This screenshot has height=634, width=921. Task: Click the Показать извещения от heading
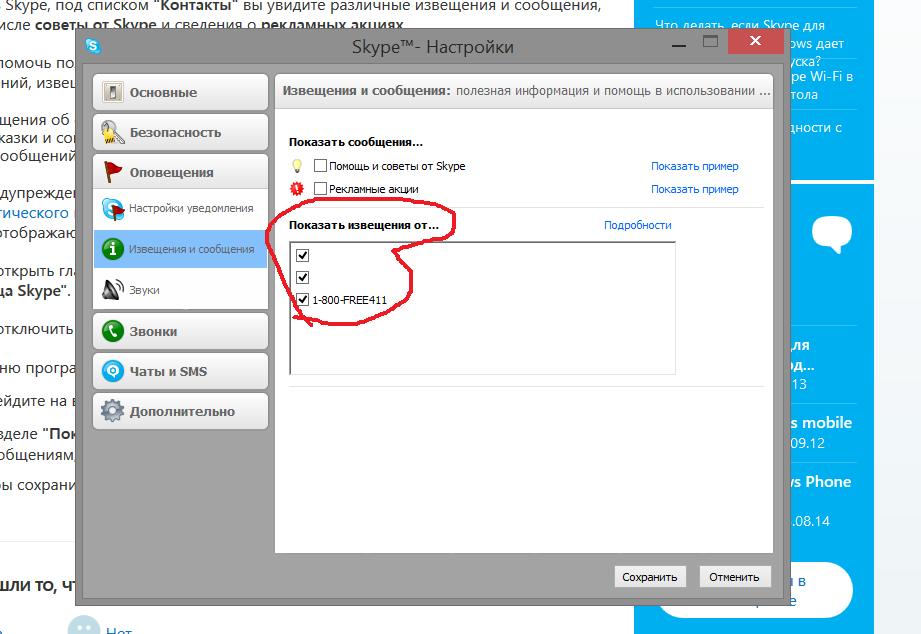click(364, 225)
